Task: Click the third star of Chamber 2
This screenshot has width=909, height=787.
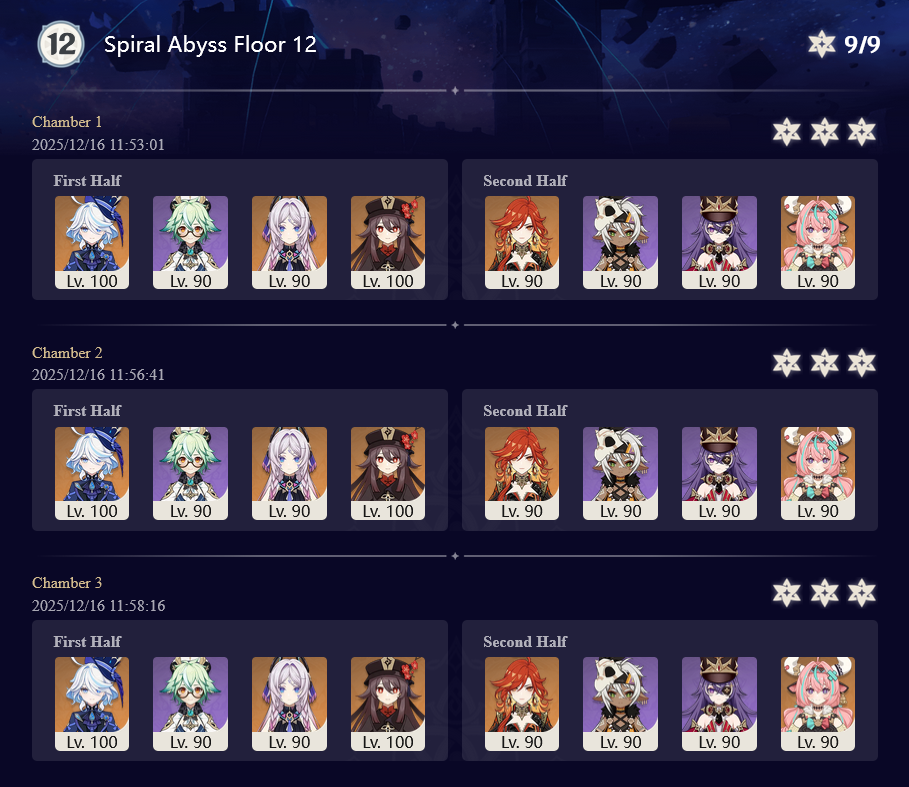Action: pyautogui.click(x=862, y=363)
